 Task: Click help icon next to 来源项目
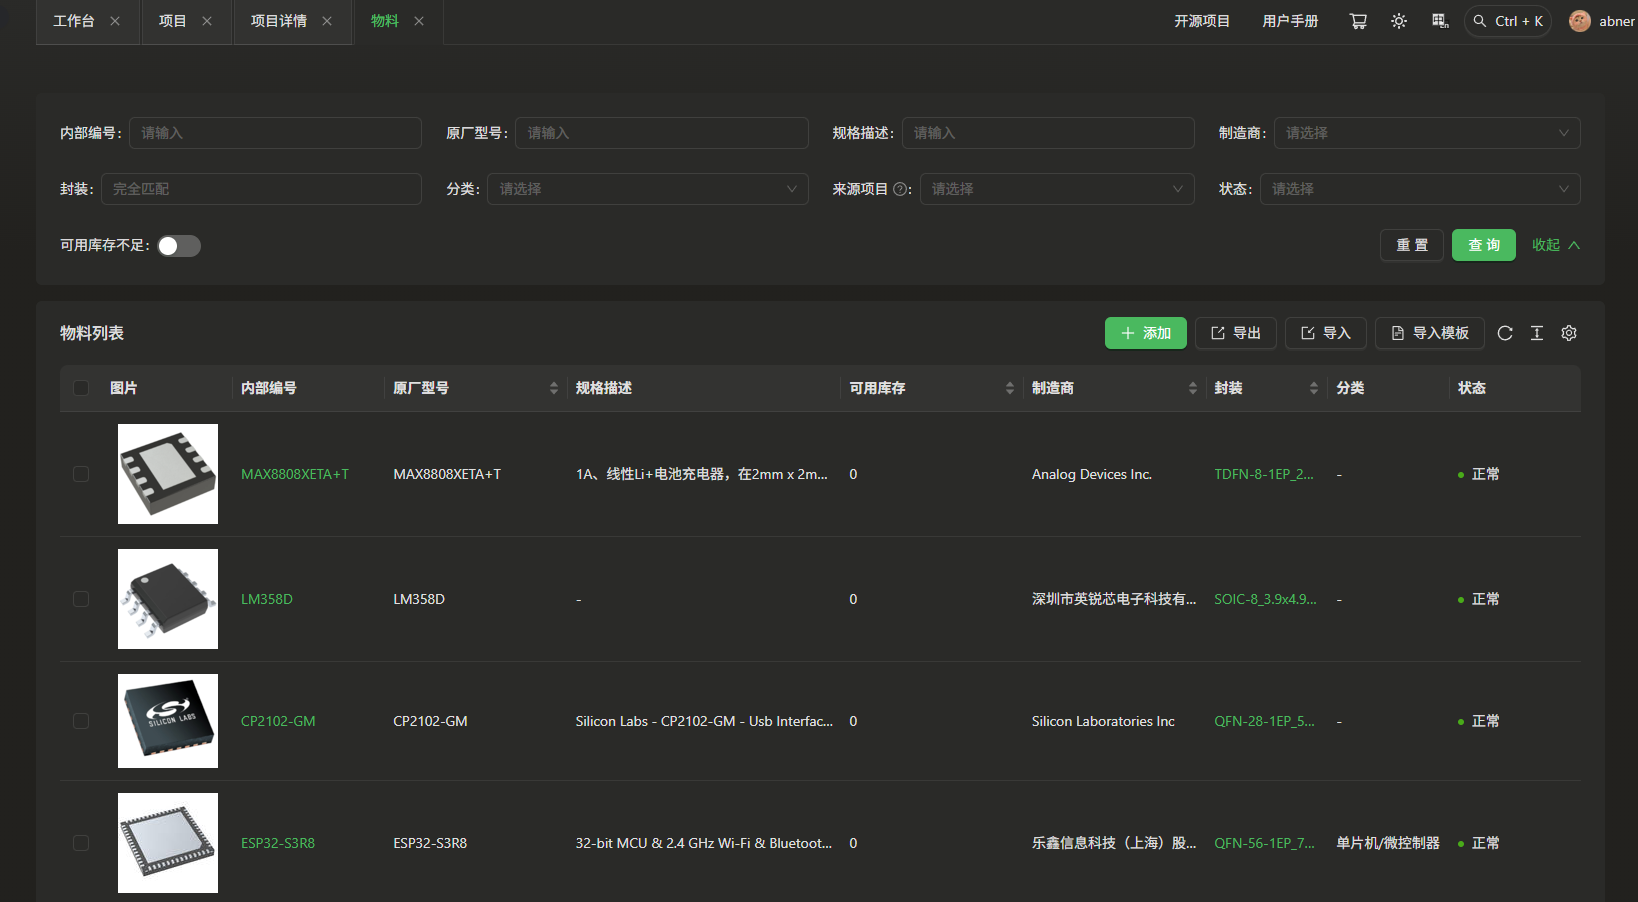coord(900,189)
